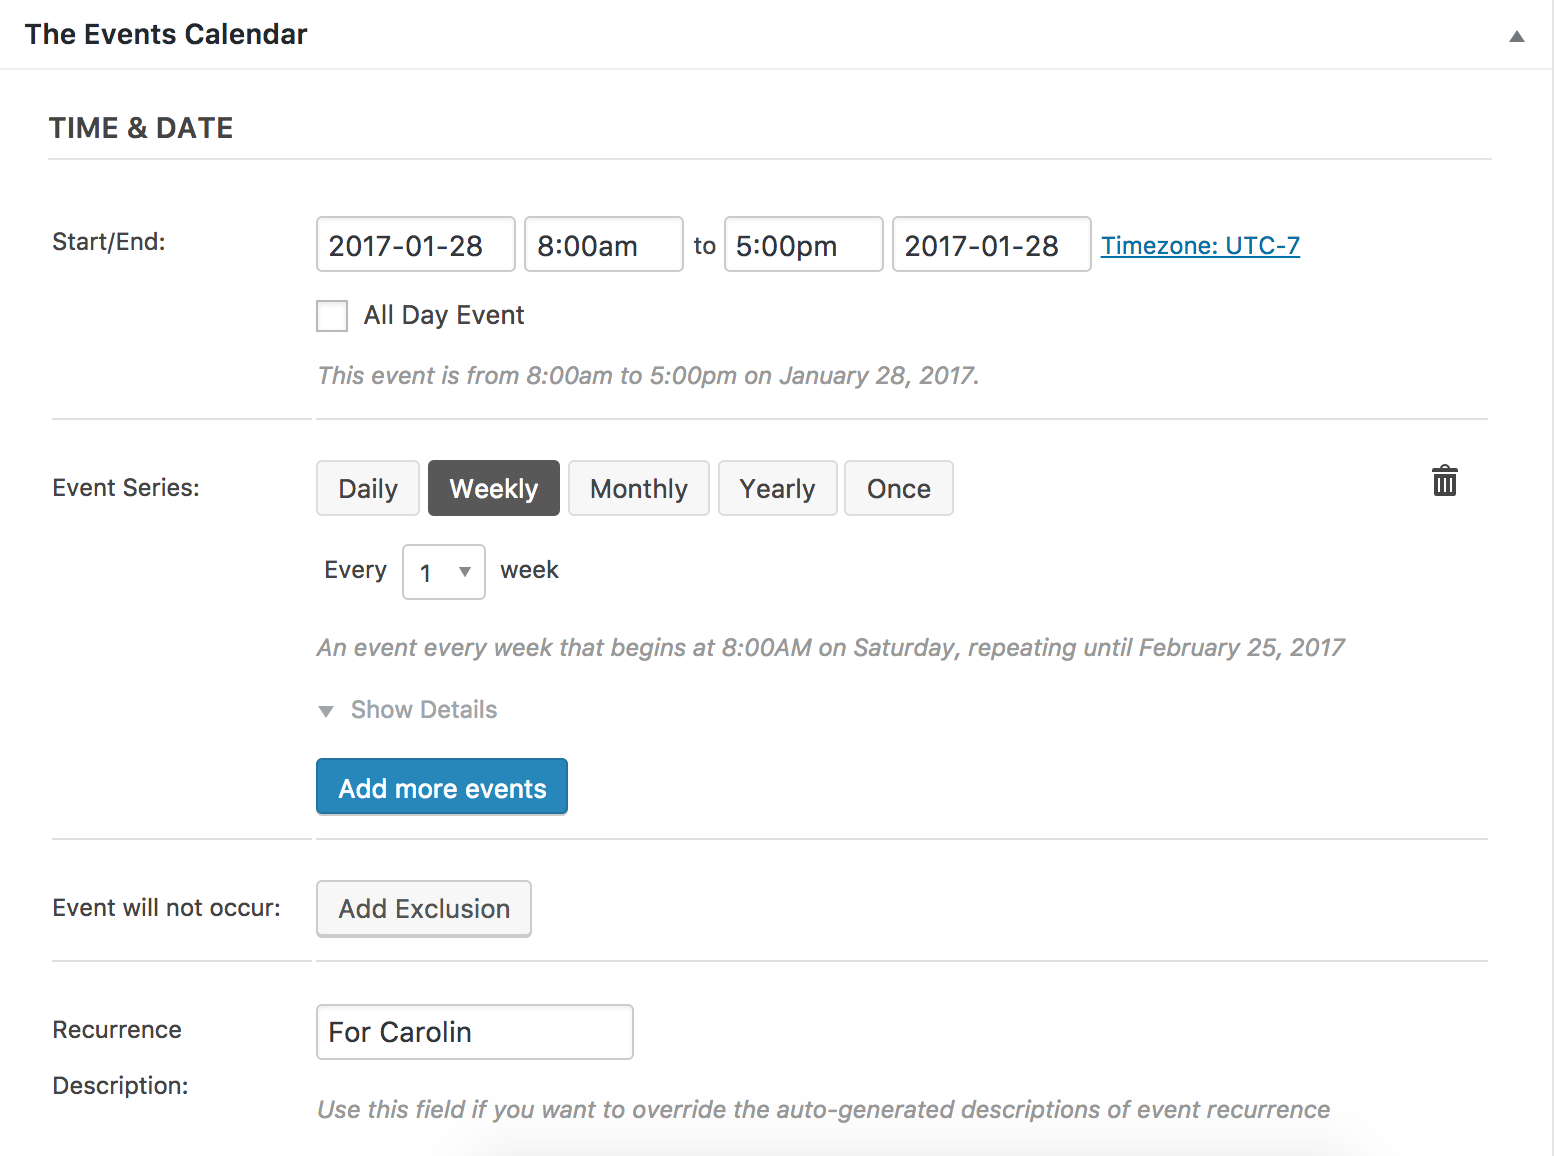Viewport: 1554px width, 1156px height.
Task: Click the end date field after 5:00pm
Action: click(990, 245)
